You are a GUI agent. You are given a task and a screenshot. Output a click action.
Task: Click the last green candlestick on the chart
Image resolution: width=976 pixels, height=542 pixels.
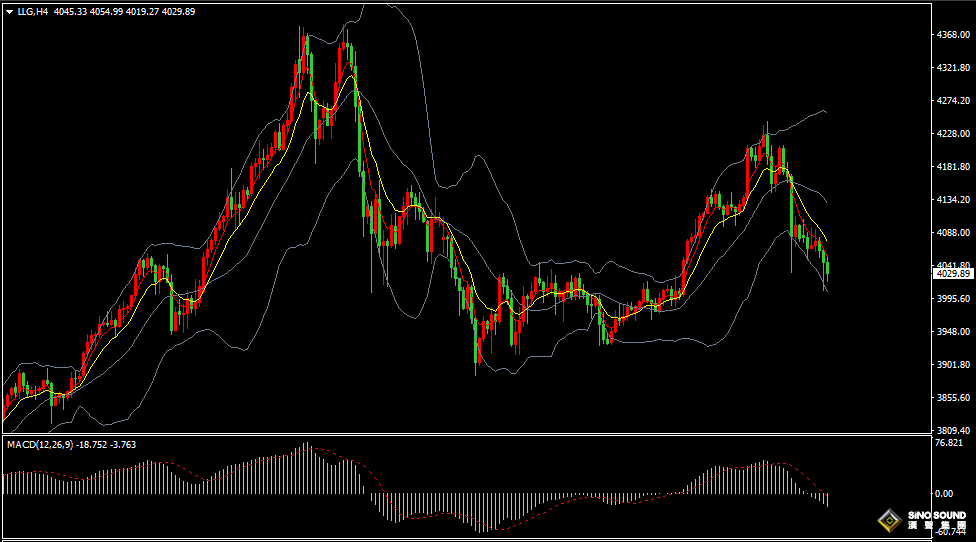827,268
